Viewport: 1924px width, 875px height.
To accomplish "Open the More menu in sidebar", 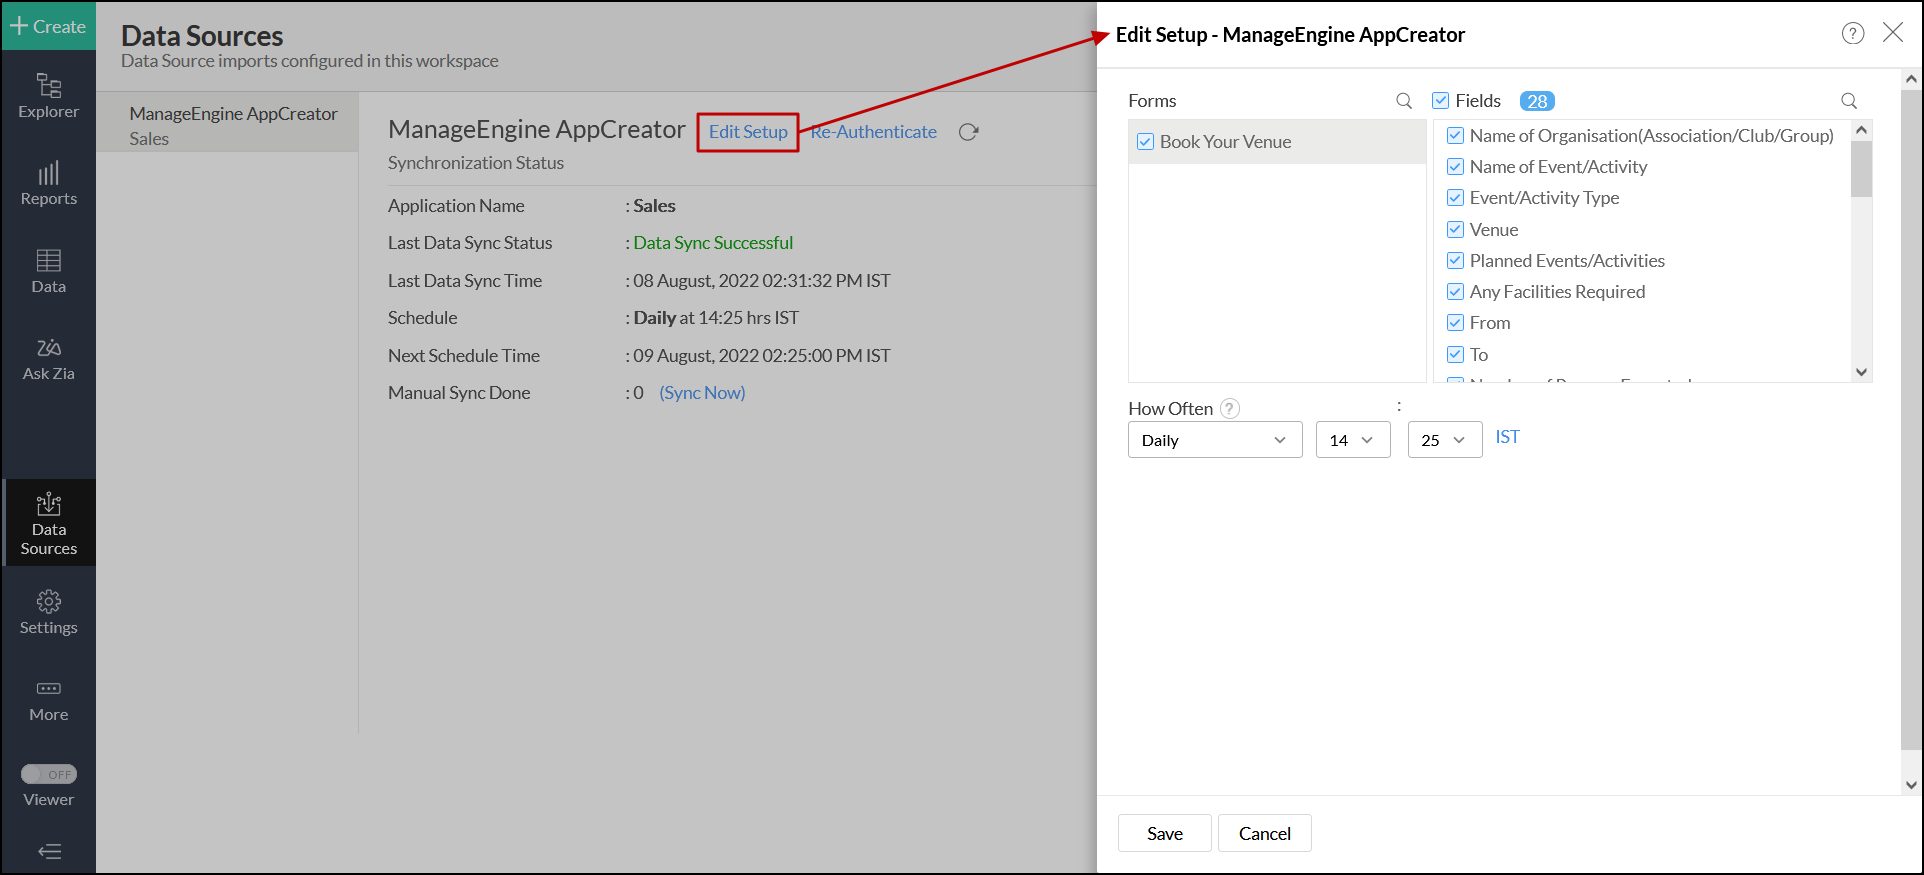I will (x=48, y=700).
